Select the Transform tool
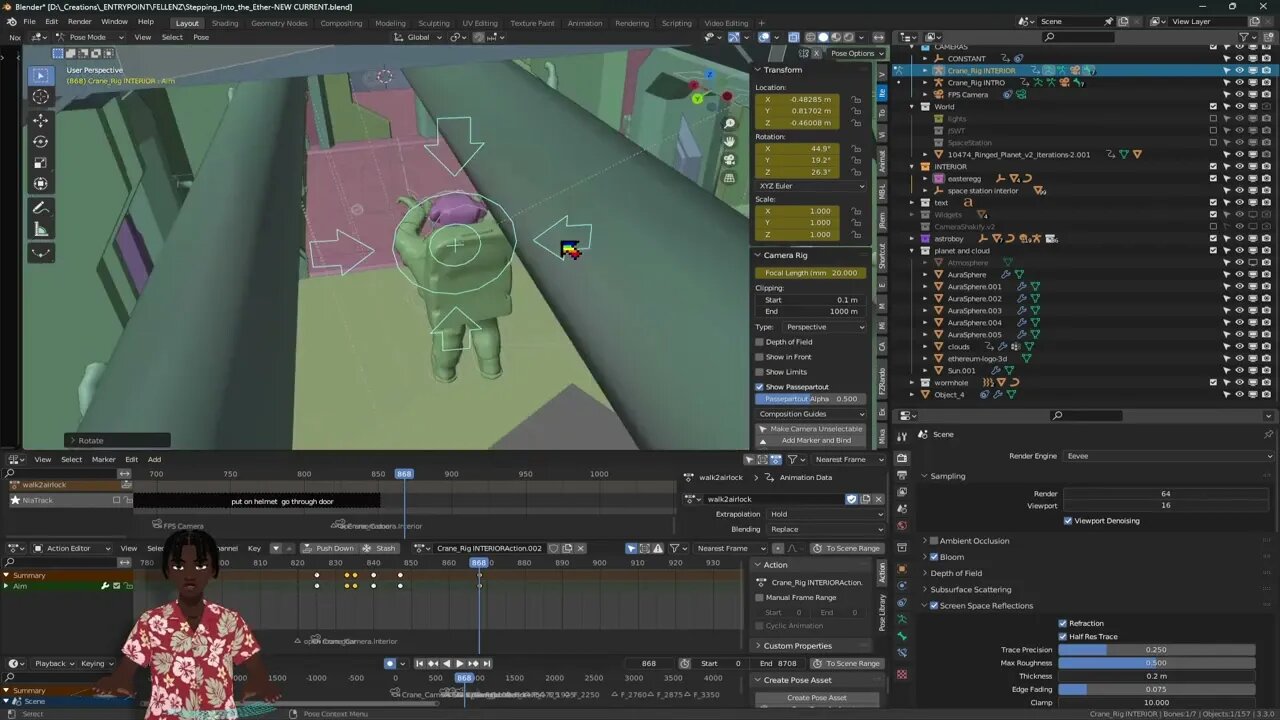The height and width of the screenshot is (720, 1280). click(41, 184)
